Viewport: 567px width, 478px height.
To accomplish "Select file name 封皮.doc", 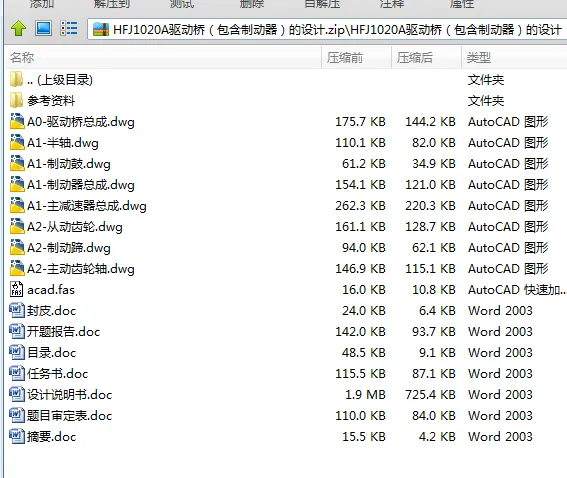I will (51, 311).
